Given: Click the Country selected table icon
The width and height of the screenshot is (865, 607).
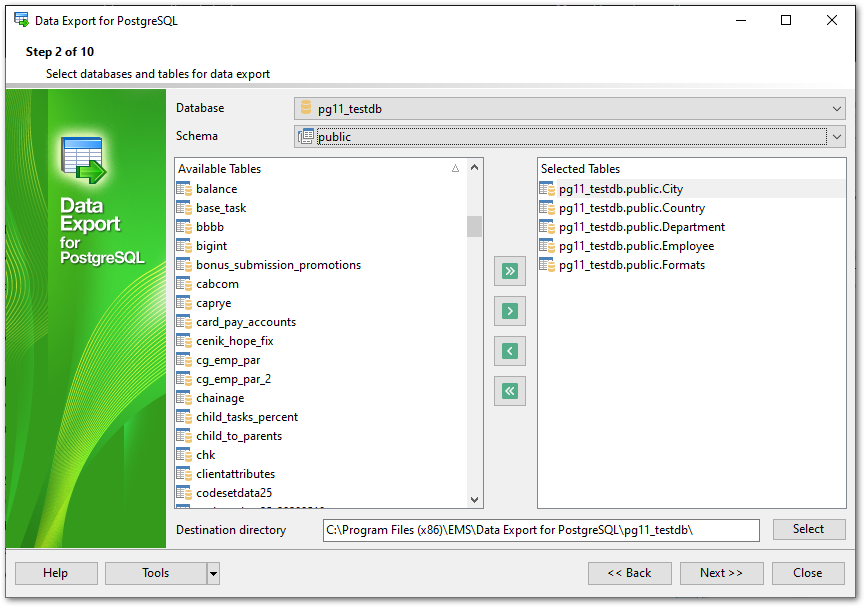Looking at the screenshot, I should tap(547, 208).
